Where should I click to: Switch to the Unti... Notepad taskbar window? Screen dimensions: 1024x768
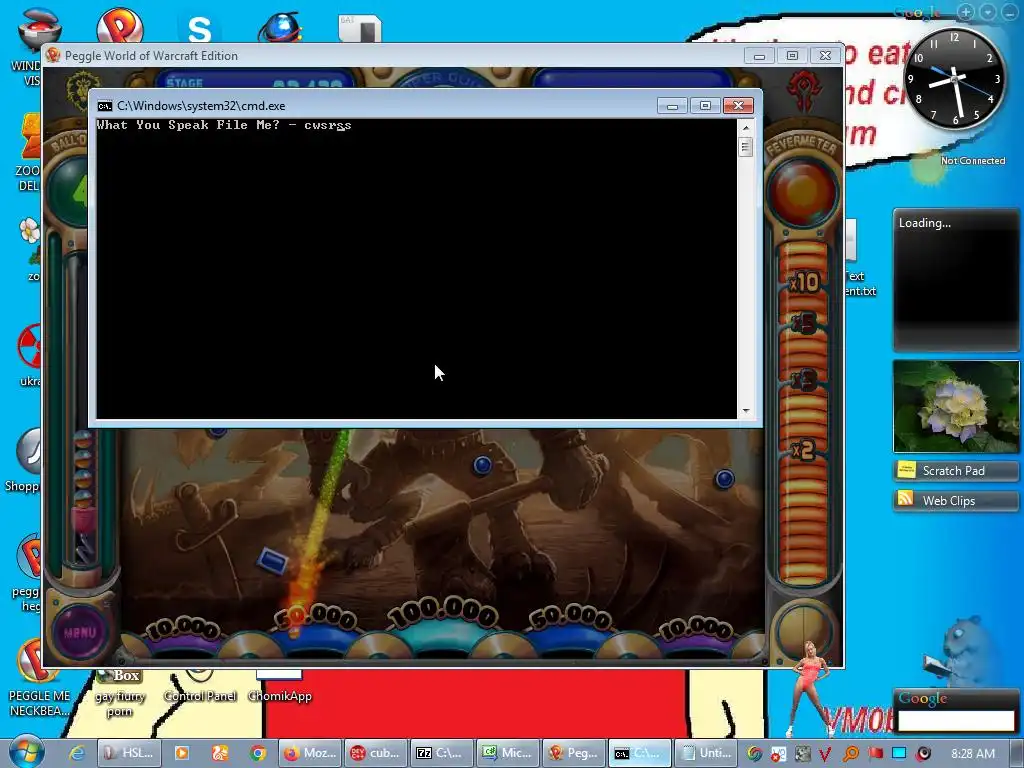706,753
